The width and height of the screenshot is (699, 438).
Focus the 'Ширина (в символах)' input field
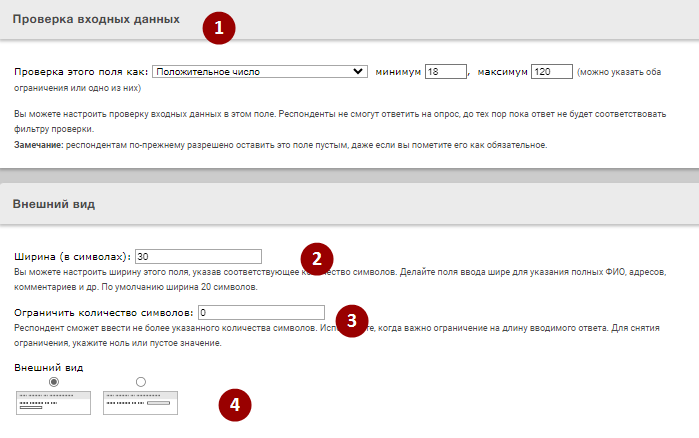click(198, 256)
